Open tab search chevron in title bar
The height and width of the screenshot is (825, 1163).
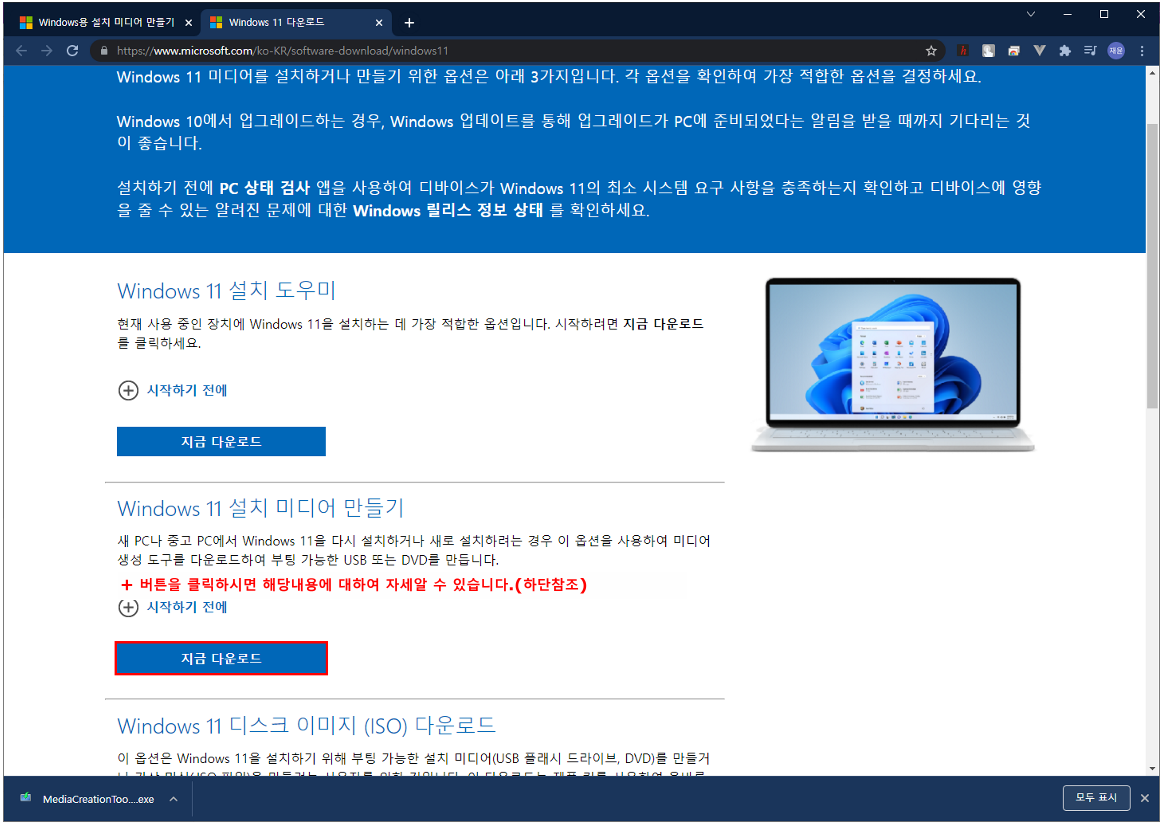click(x=1030, y=14)
